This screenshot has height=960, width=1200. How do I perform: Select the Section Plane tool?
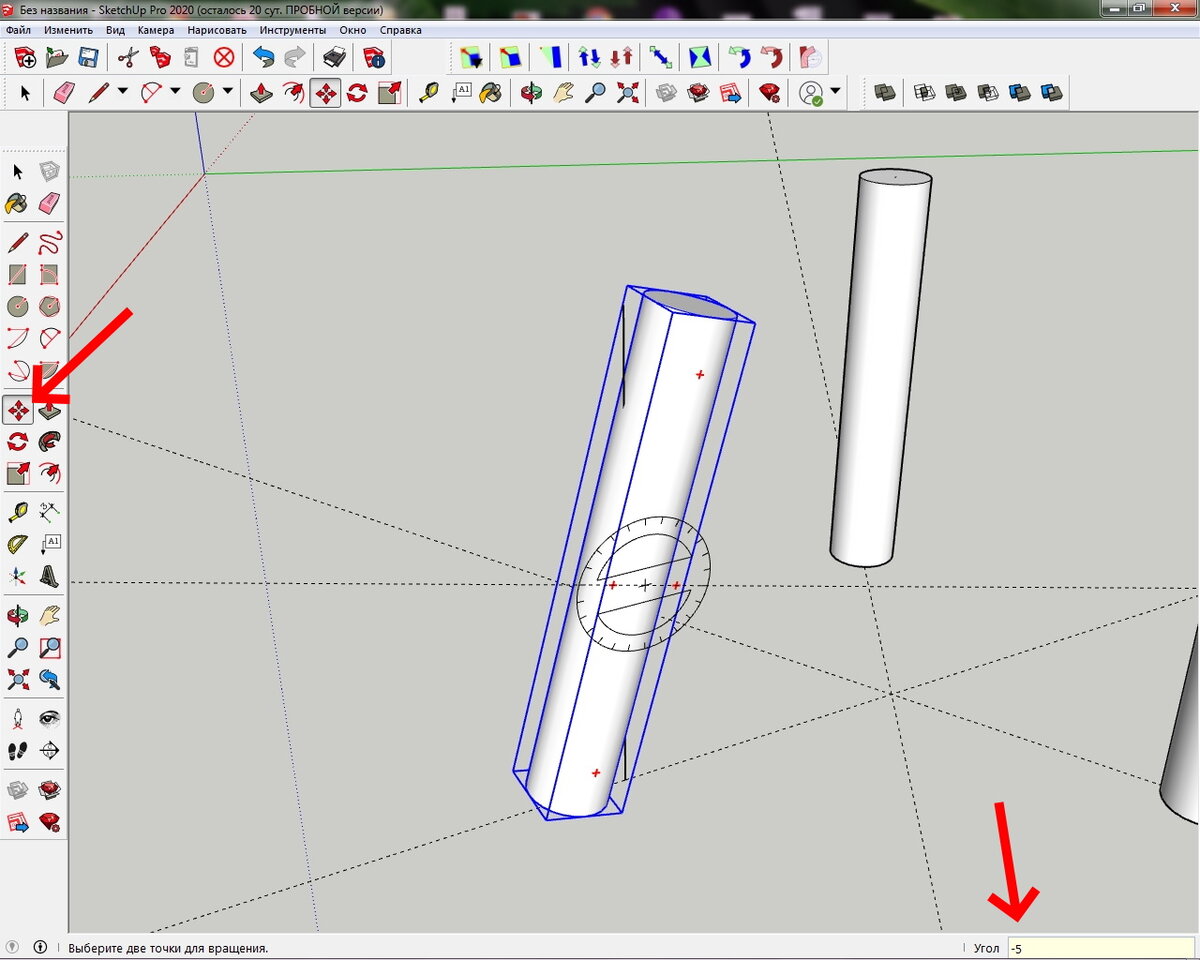pyautogui.click(x=49, y=750)
